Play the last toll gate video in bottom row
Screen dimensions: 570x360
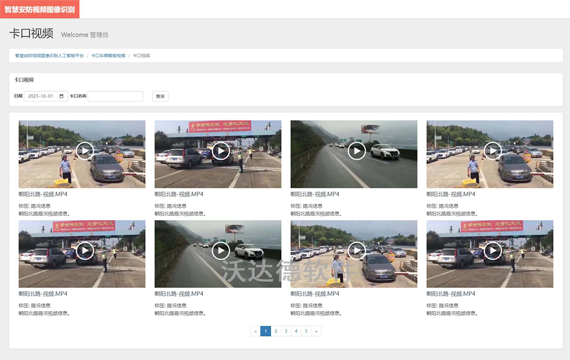tap(493, 251)
